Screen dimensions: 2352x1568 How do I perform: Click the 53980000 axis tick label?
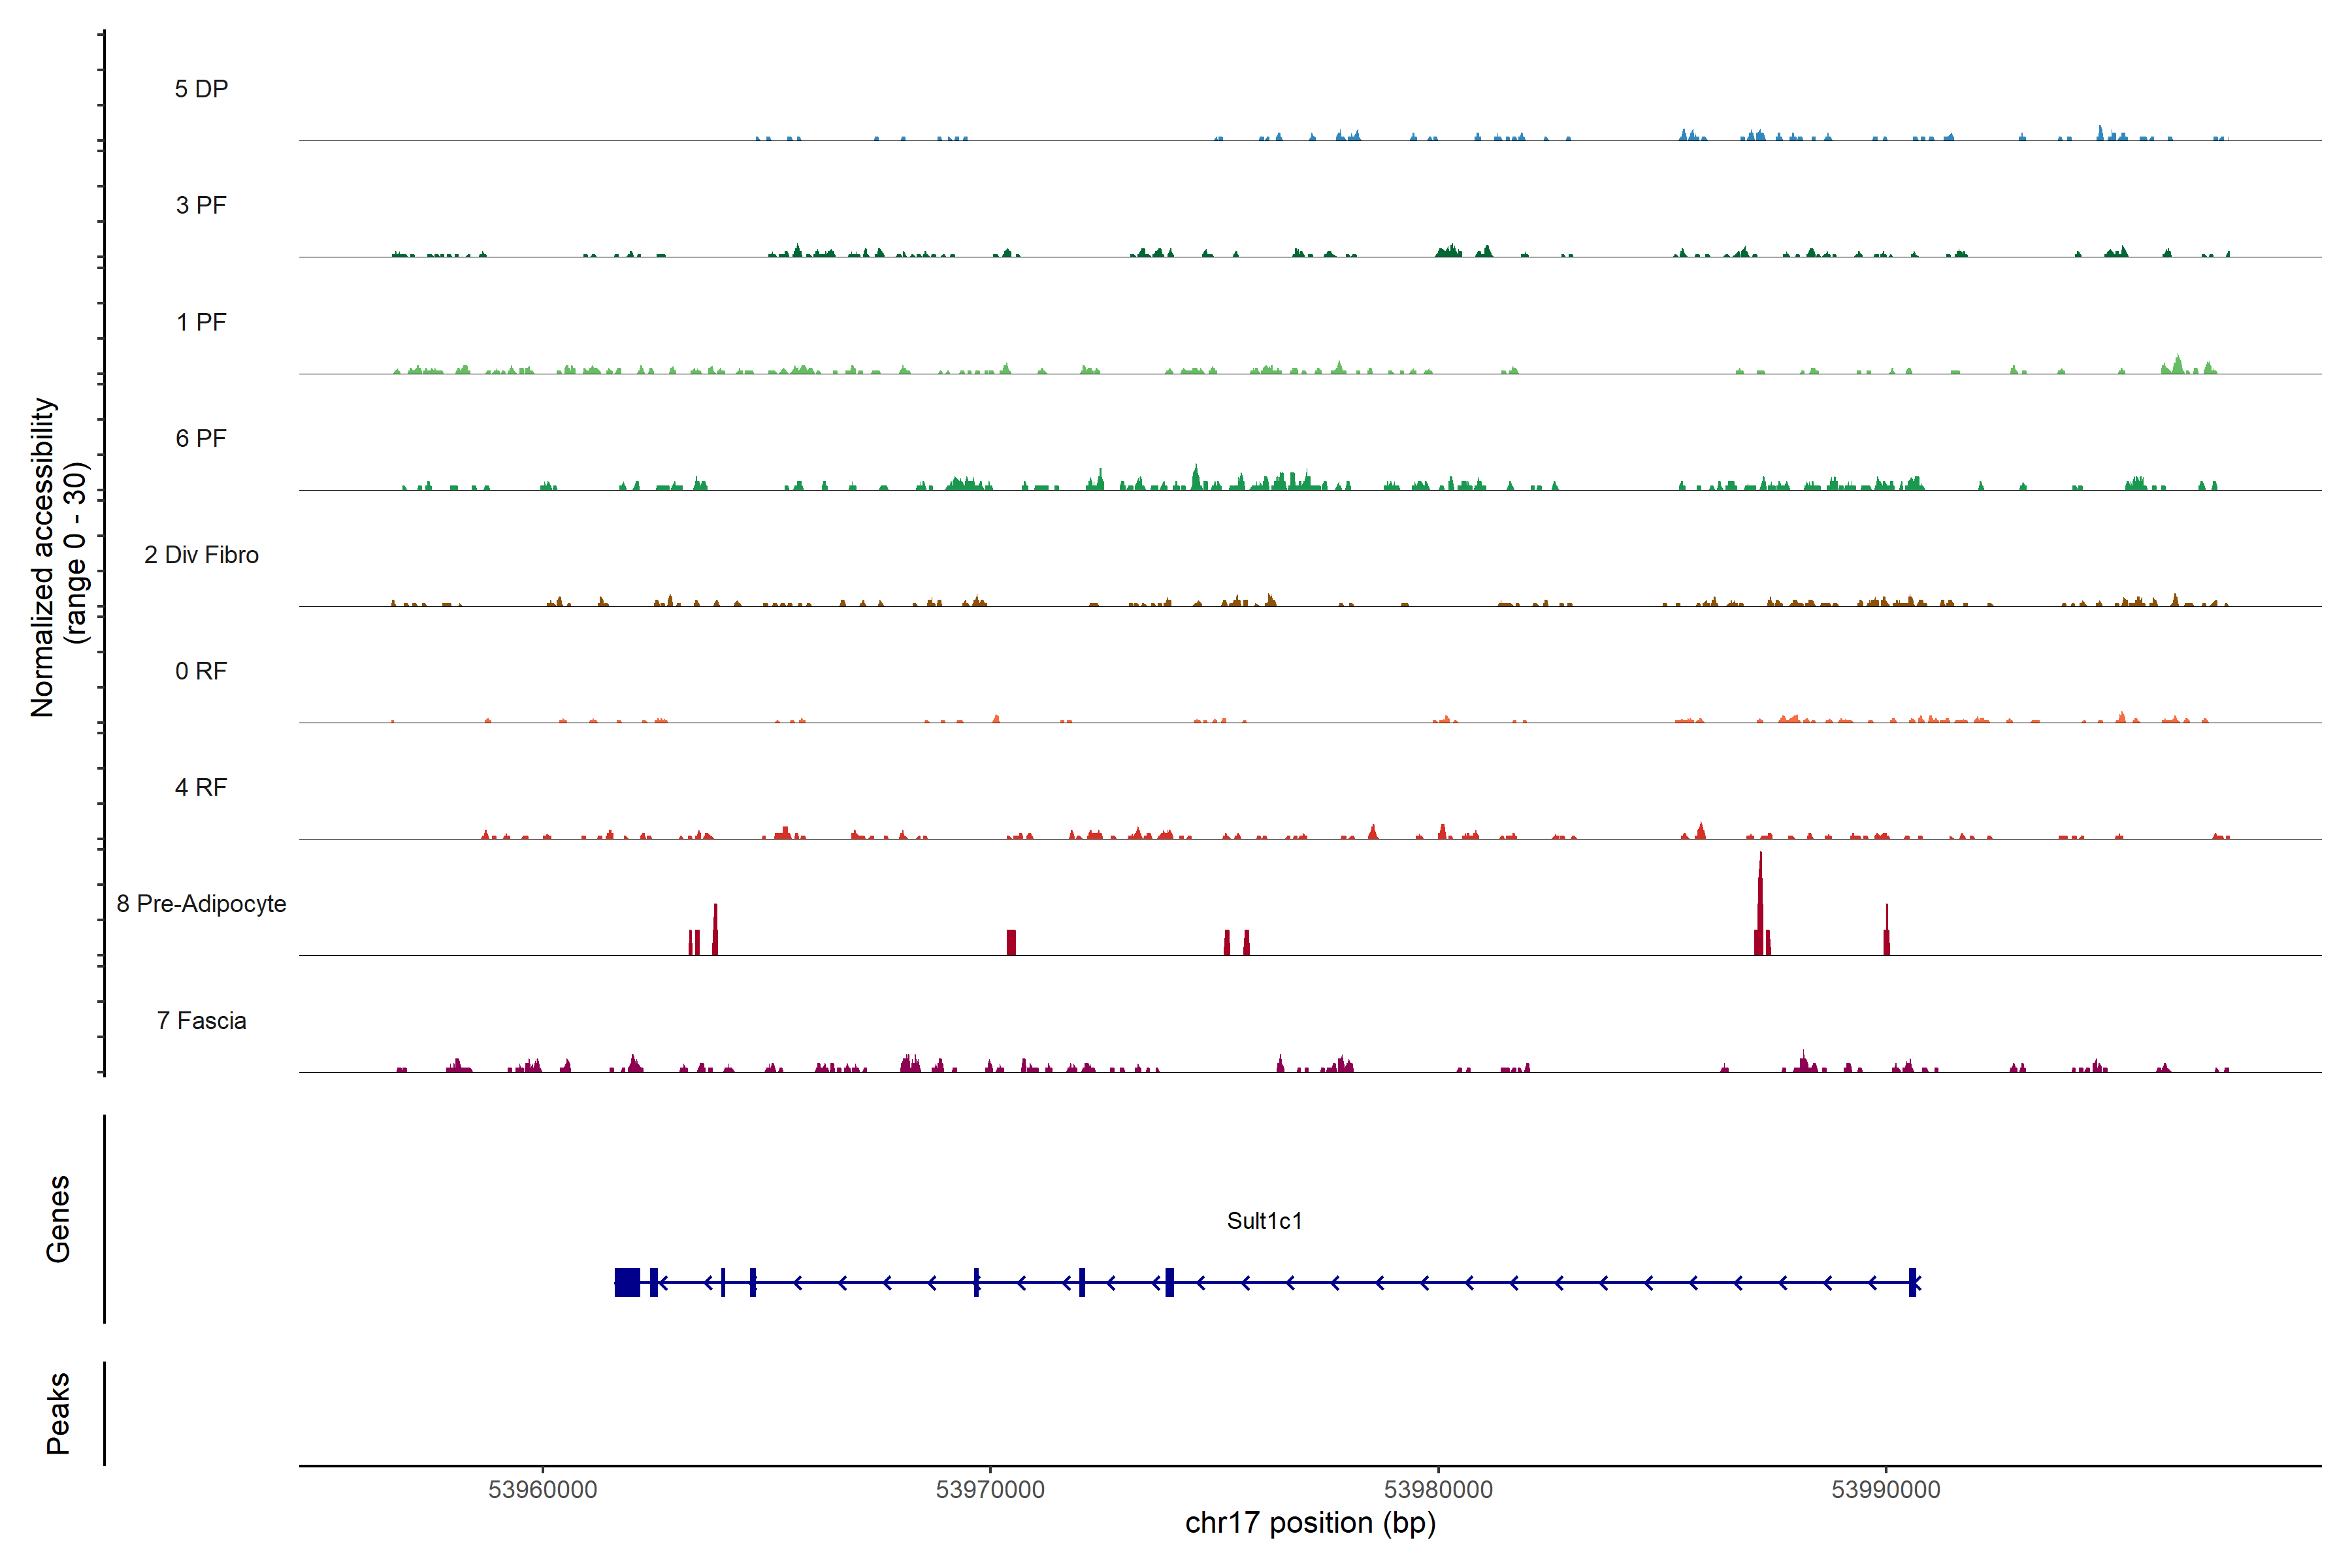pos(1438,1489)
